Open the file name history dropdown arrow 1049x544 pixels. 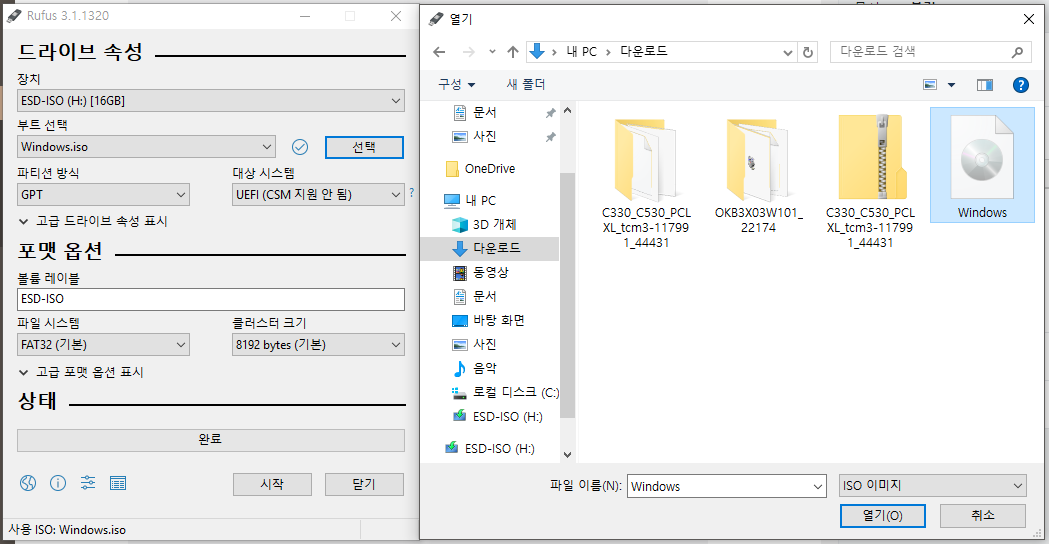point(818,486)
